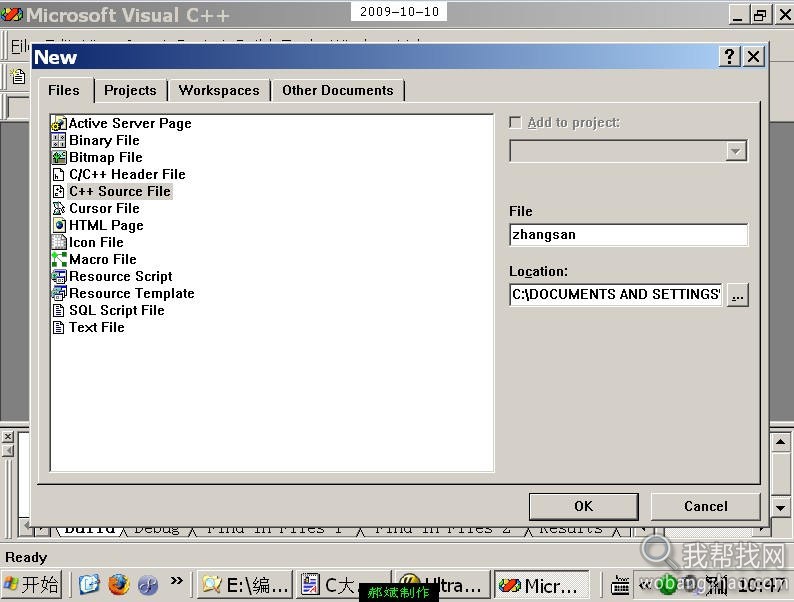The width and height of the screenshot is (794, 602).
Task: Select the Bitmap File icon
Action: [59, 157]
